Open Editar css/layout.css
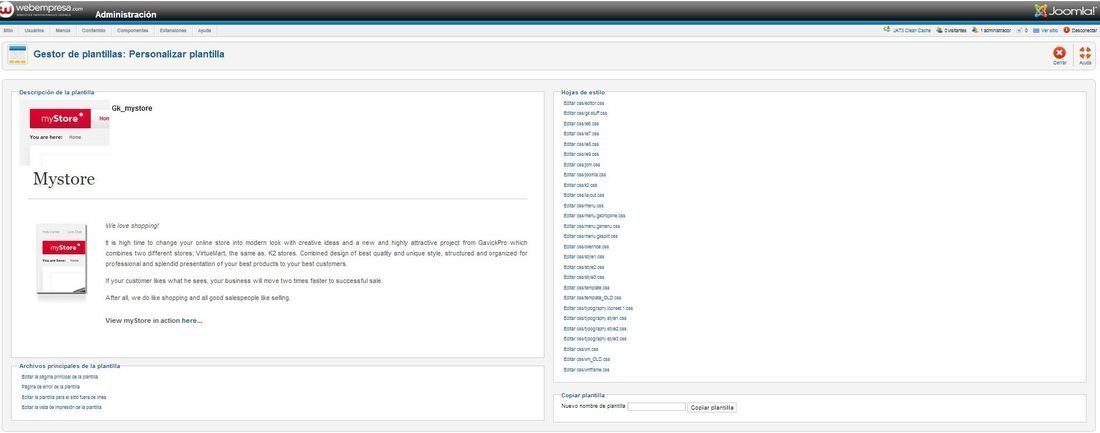The image size is (1100, 433). 584,195
